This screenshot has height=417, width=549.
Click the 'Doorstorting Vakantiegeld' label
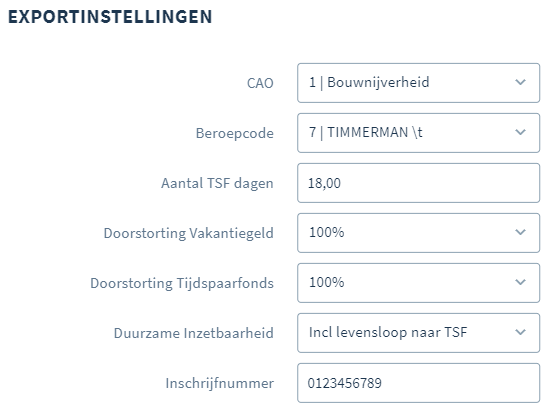(188, 233)
